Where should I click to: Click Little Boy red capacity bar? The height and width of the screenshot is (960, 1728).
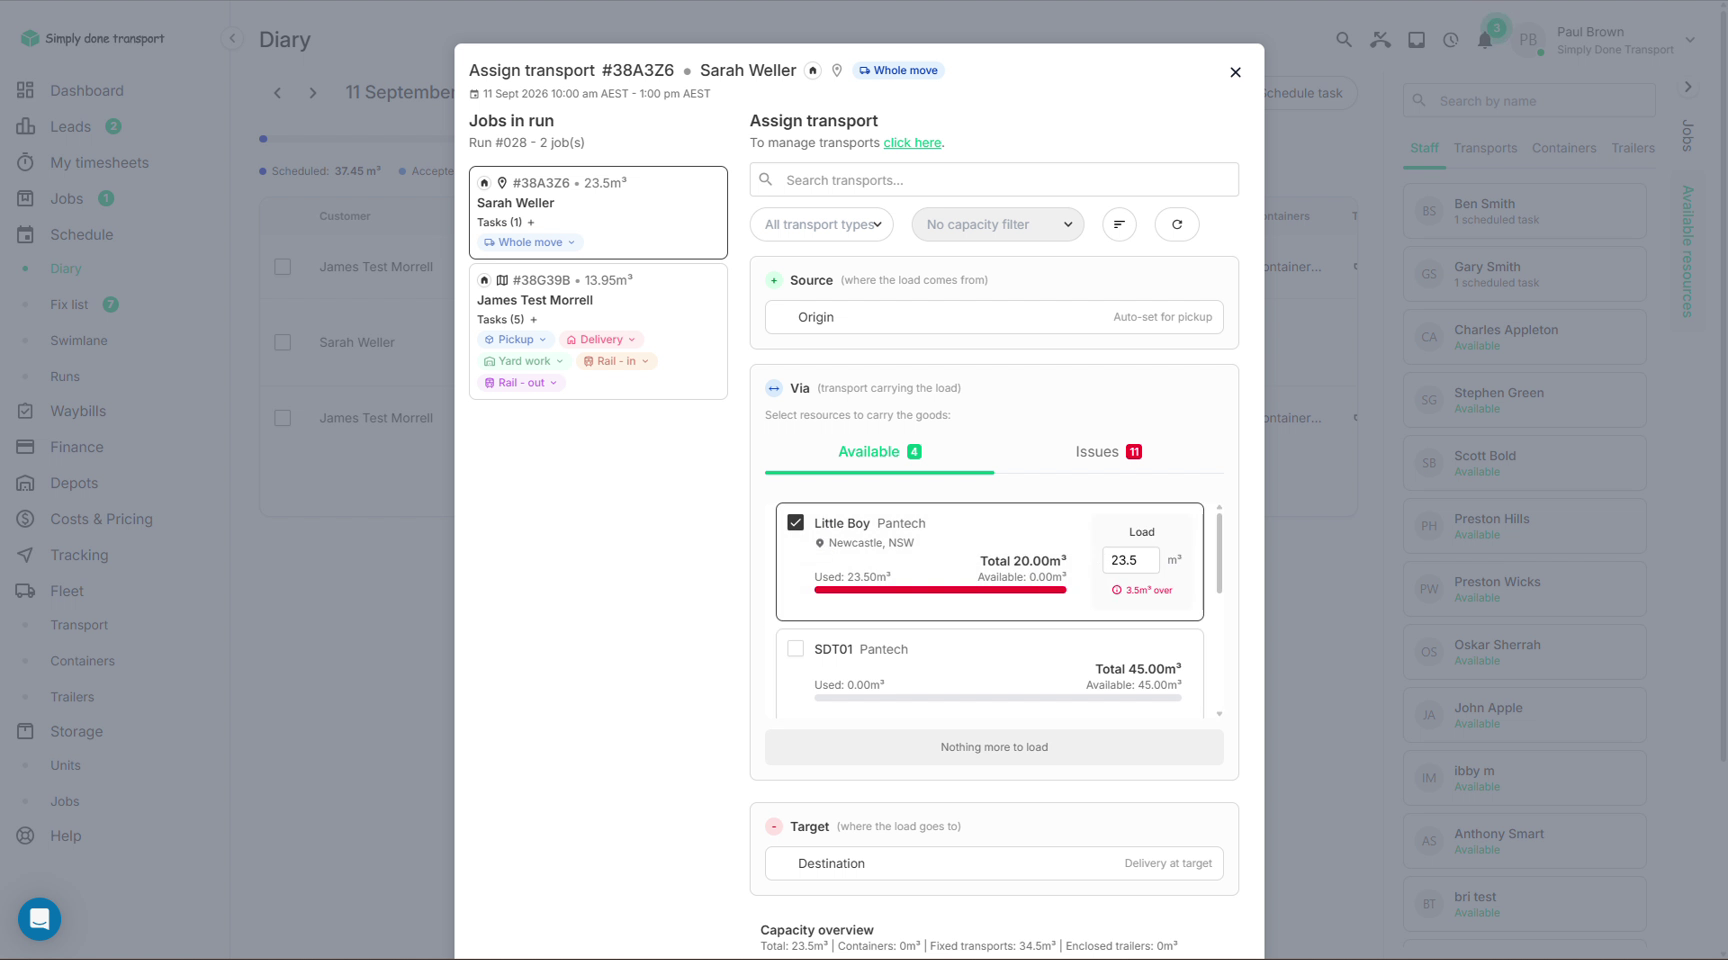coord(940,590)
